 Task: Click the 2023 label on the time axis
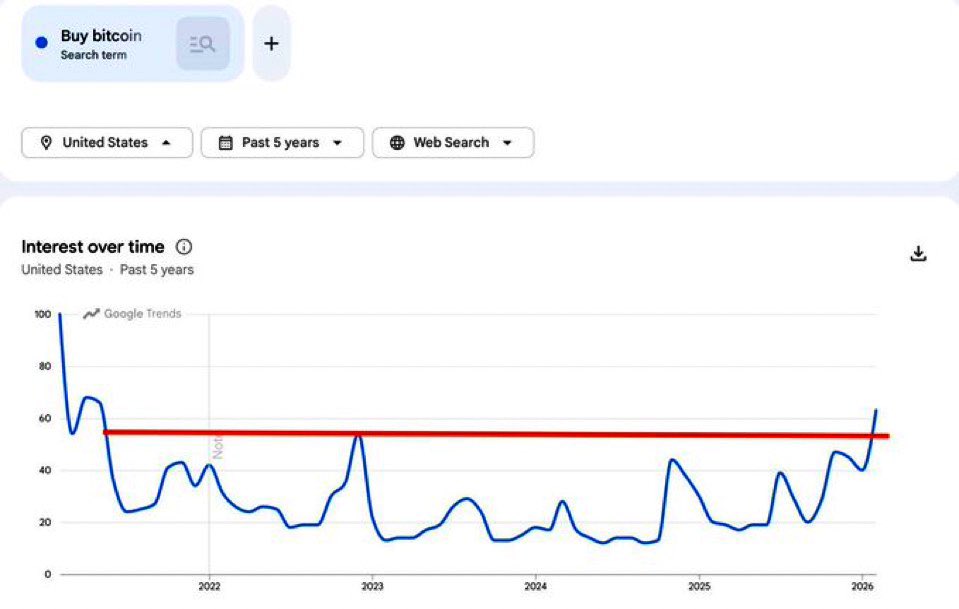(x=372, y=585)
